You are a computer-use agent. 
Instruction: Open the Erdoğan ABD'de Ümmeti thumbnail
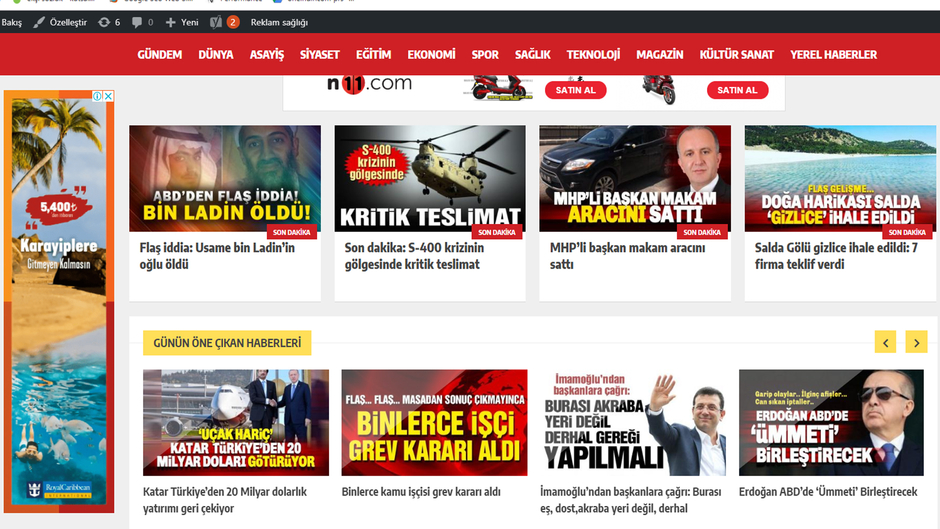tap(831, 423)
